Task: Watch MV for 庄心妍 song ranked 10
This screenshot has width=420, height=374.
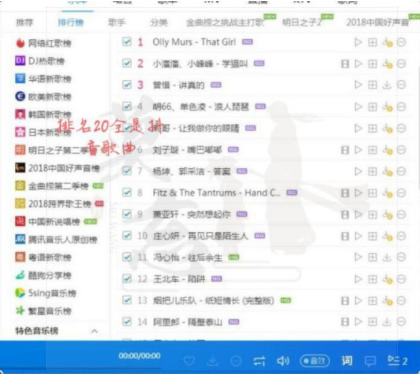Action: click(345, 236)
